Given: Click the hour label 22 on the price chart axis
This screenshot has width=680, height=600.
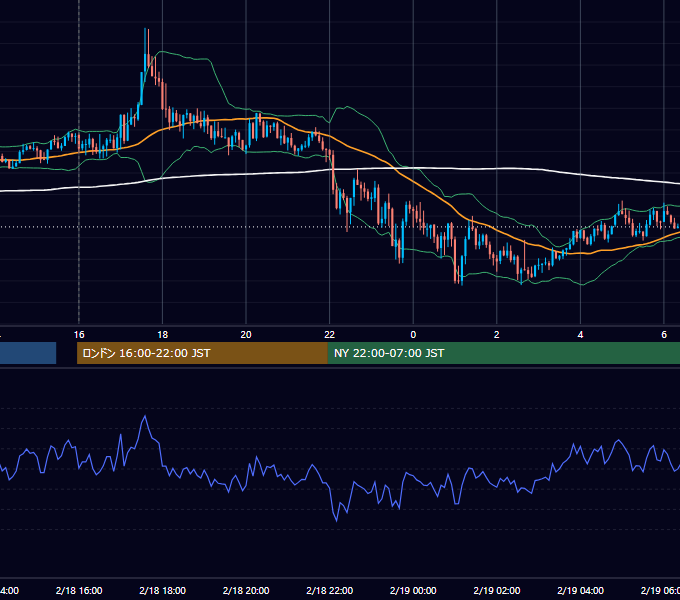Looking at the screenshot, I should [x=330, y=335].
